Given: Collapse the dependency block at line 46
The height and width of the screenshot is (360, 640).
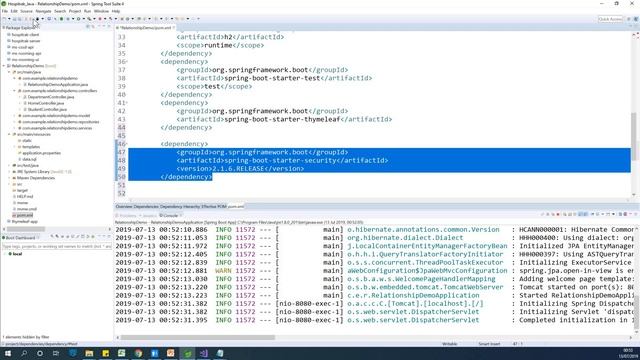Looking at the screenshot, I should point(127,144).
